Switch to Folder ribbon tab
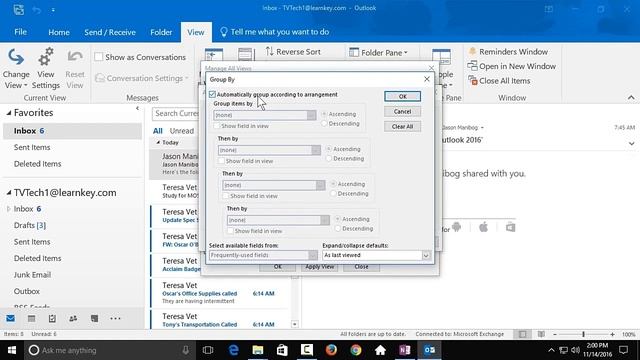This screenshot has height=360, width=640. click(x=161, y=32)
